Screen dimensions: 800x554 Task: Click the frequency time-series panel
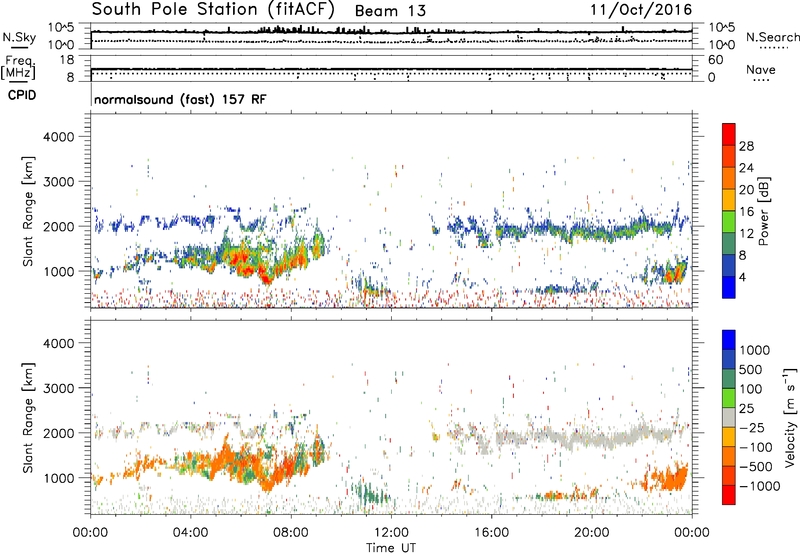(x=391, y=68)
